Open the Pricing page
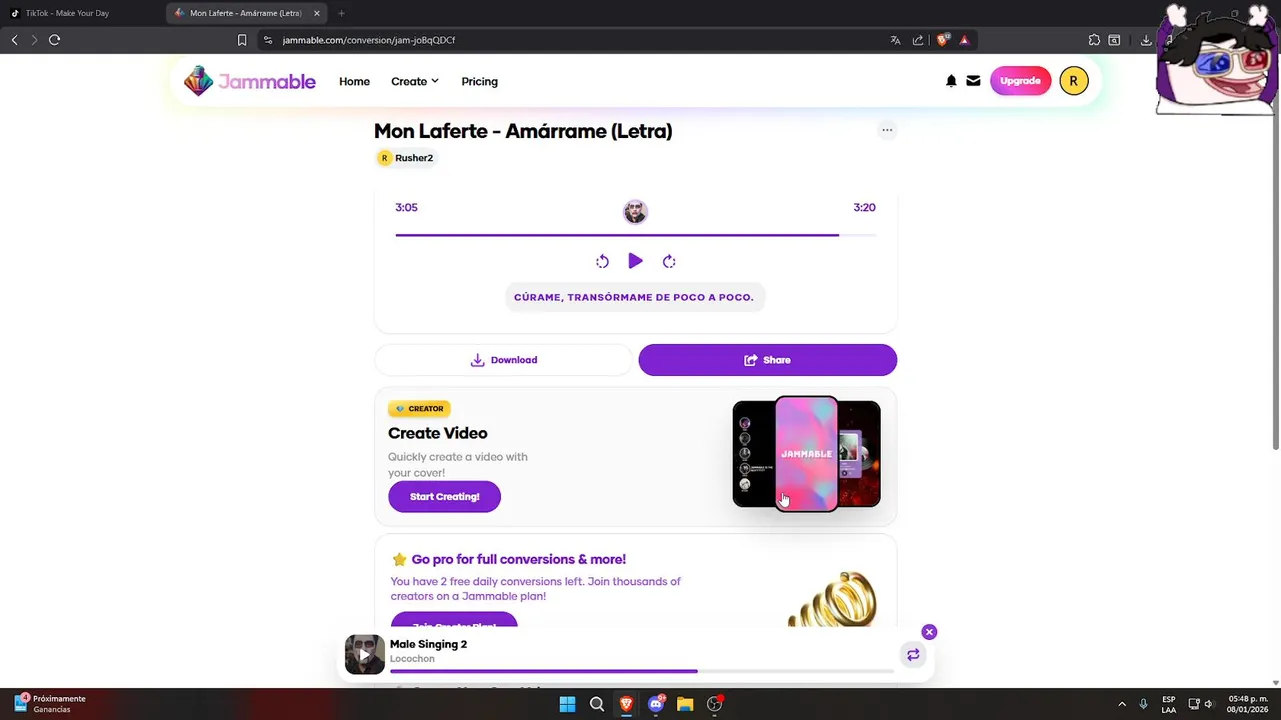The width and height of the screenshot is (1281, 720). point(479,81)
